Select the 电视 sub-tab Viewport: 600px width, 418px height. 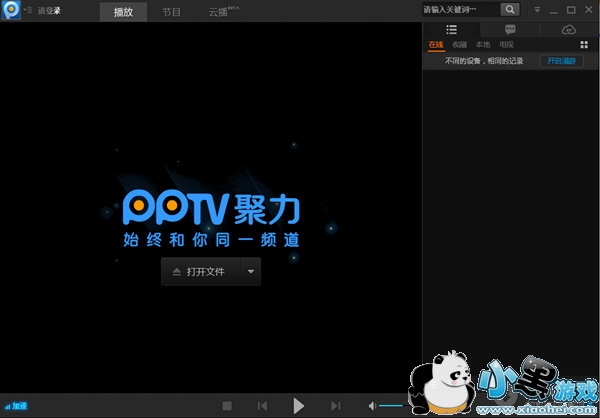coord(506,45)
